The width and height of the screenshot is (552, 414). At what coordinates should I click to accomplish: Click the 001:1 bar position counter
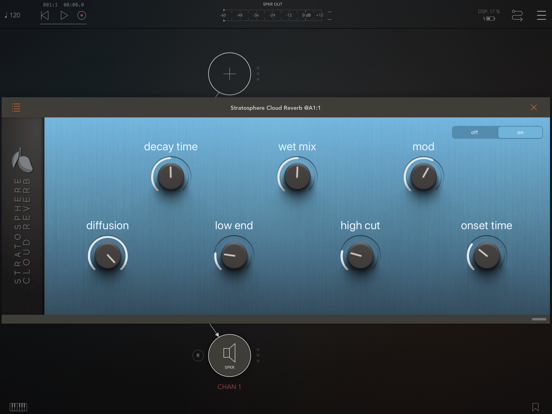50,5
